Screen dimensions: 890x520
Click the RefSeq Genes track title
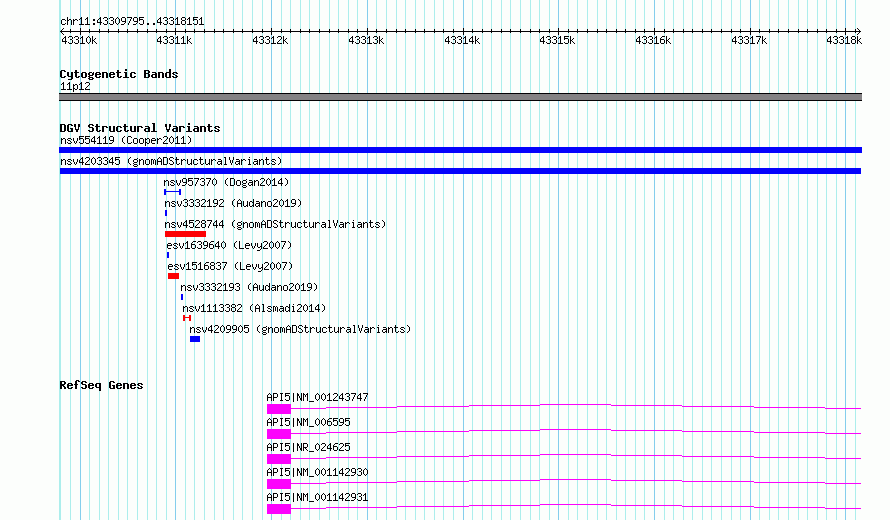[x=101, y=385]
